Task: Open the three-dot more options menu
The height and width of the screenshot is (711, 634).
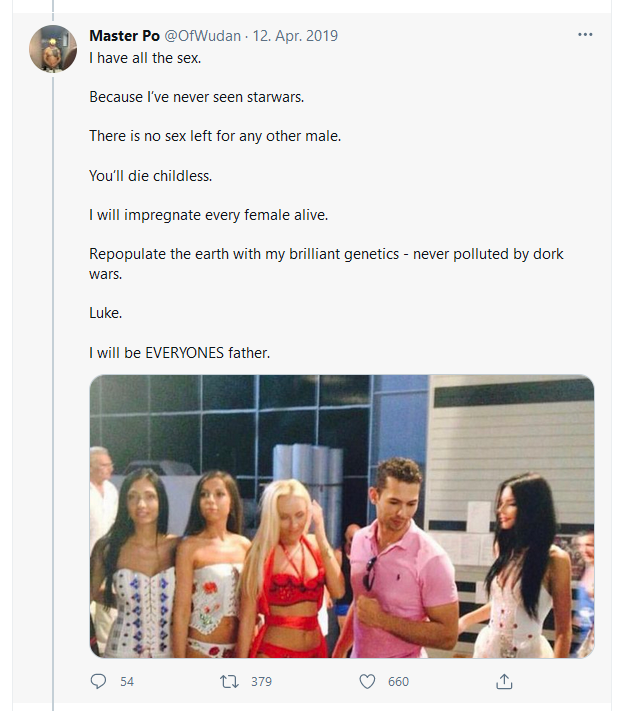Action: click(x=585, y=35)
